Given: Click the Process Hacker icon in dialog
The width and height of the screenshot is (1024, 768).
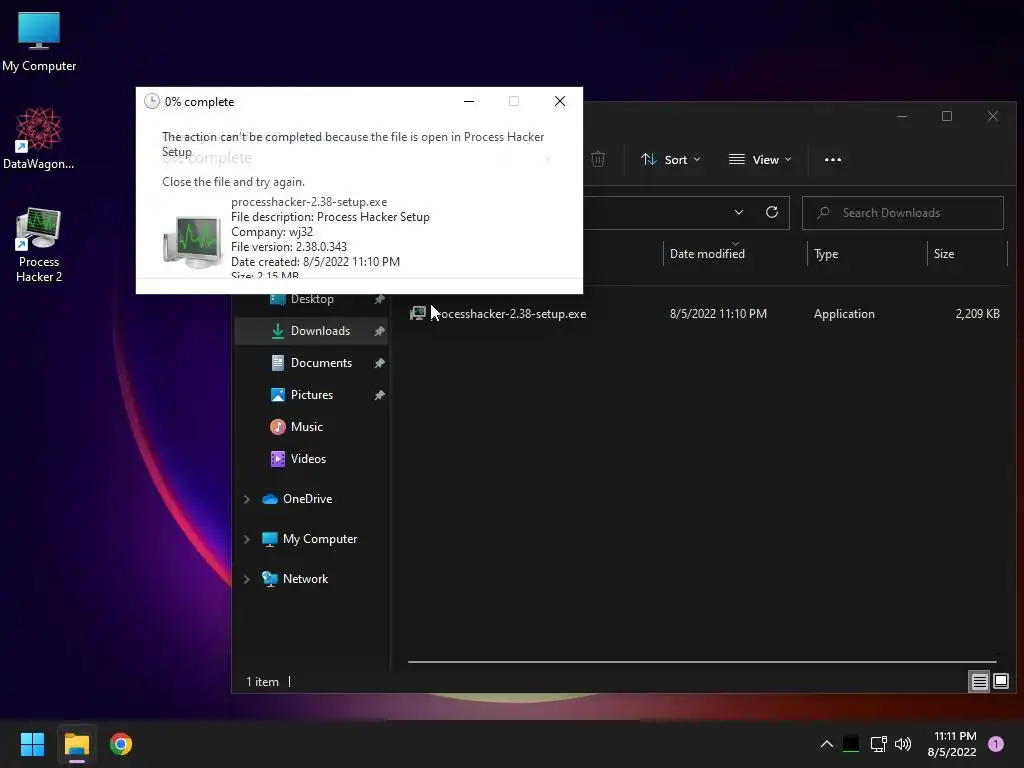Looking at the screenshot, I should 192,242.
